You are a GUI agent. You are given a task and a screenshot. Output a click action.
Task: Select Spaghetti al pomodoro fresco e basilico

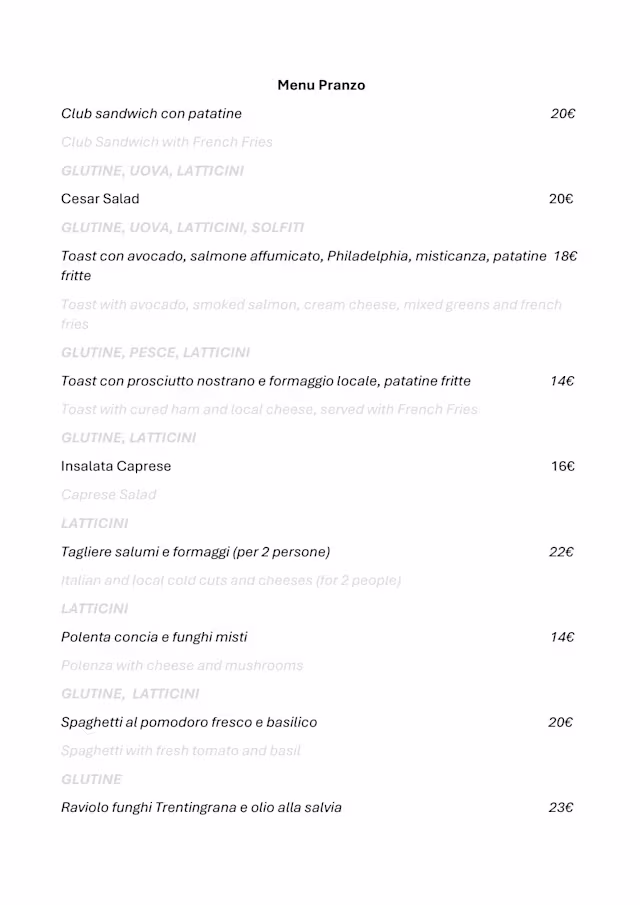pos(189,722)
